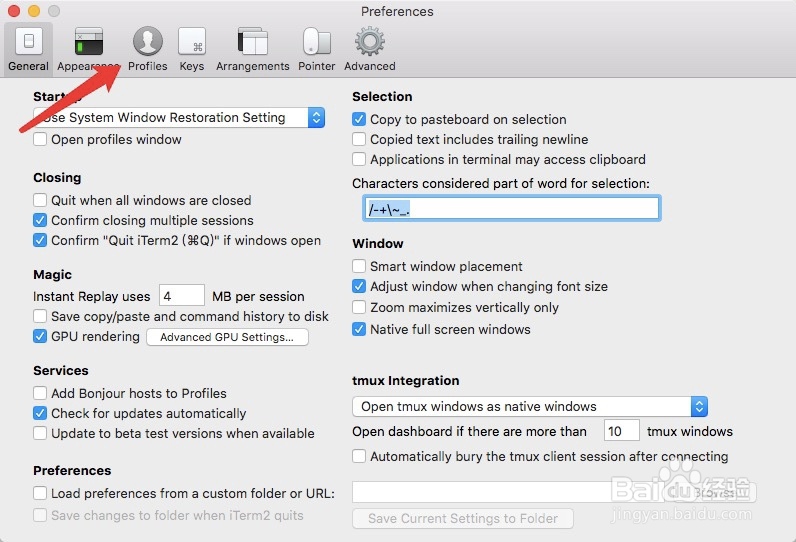Check Automatically bury the tmux client session
The height and width of the screenshot is (542, 796).
coord(359,456)
